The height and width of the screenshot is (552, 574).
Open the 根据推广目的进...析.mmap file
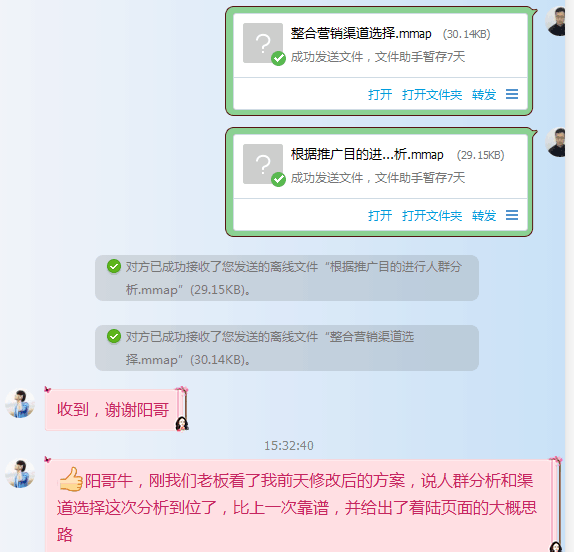(x=380, y=215)
